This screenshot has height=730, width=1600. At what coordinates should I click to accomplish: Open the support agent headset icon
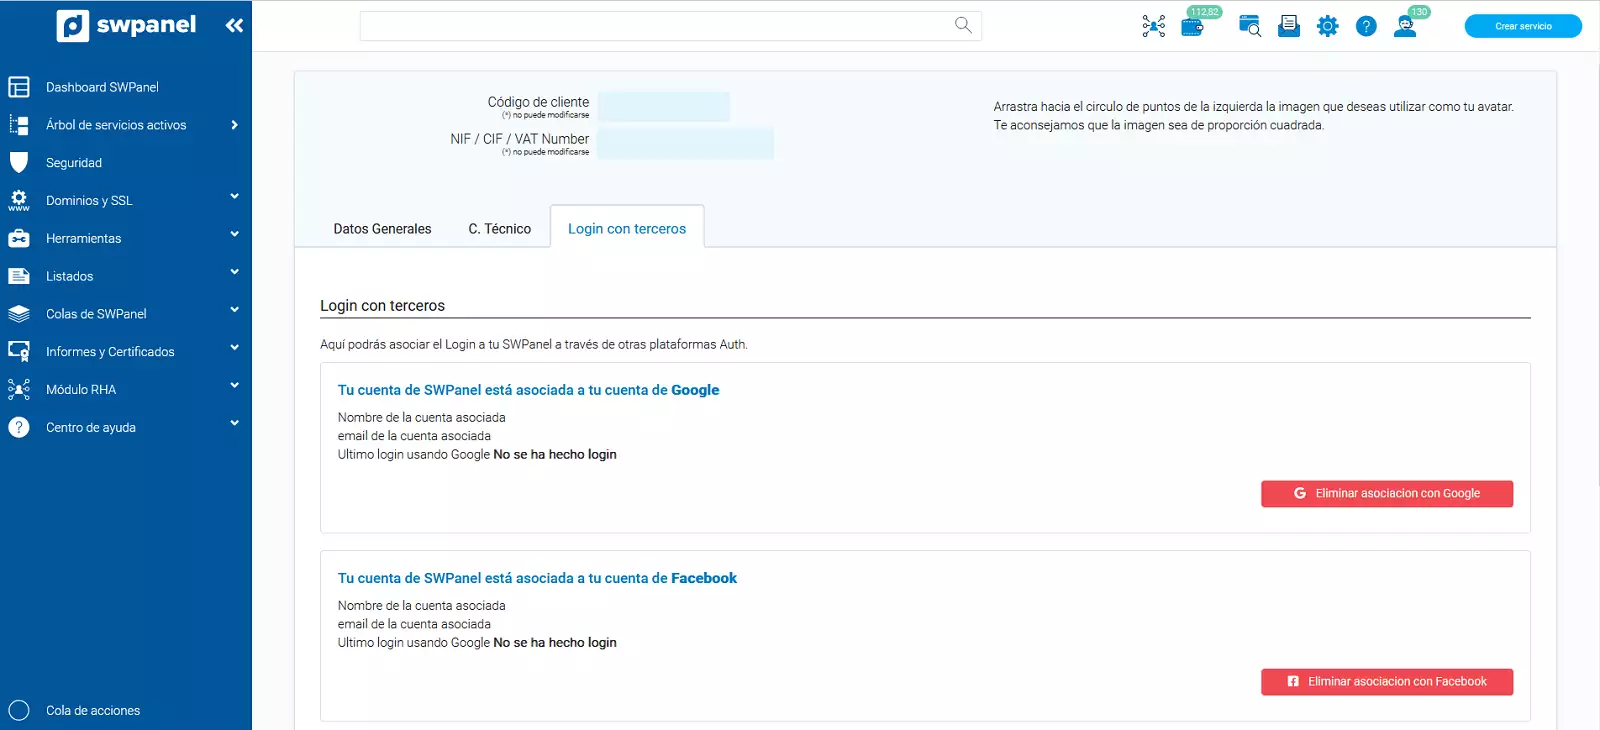coord(1405,26)
